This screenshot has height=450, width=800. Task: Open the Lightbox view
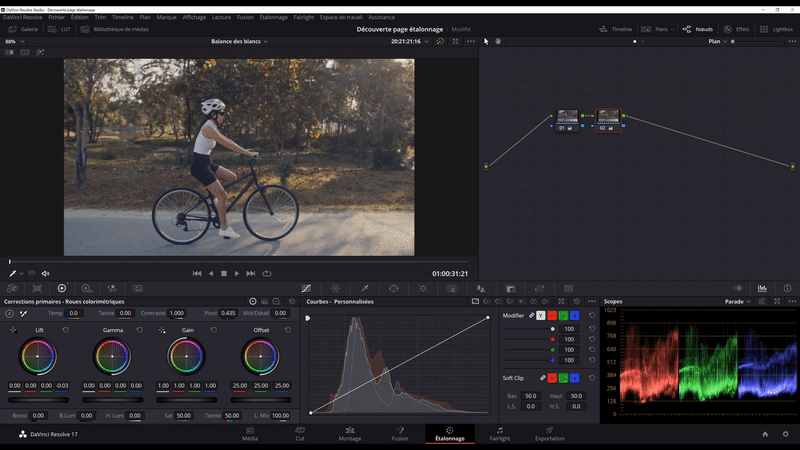(776, 30)
